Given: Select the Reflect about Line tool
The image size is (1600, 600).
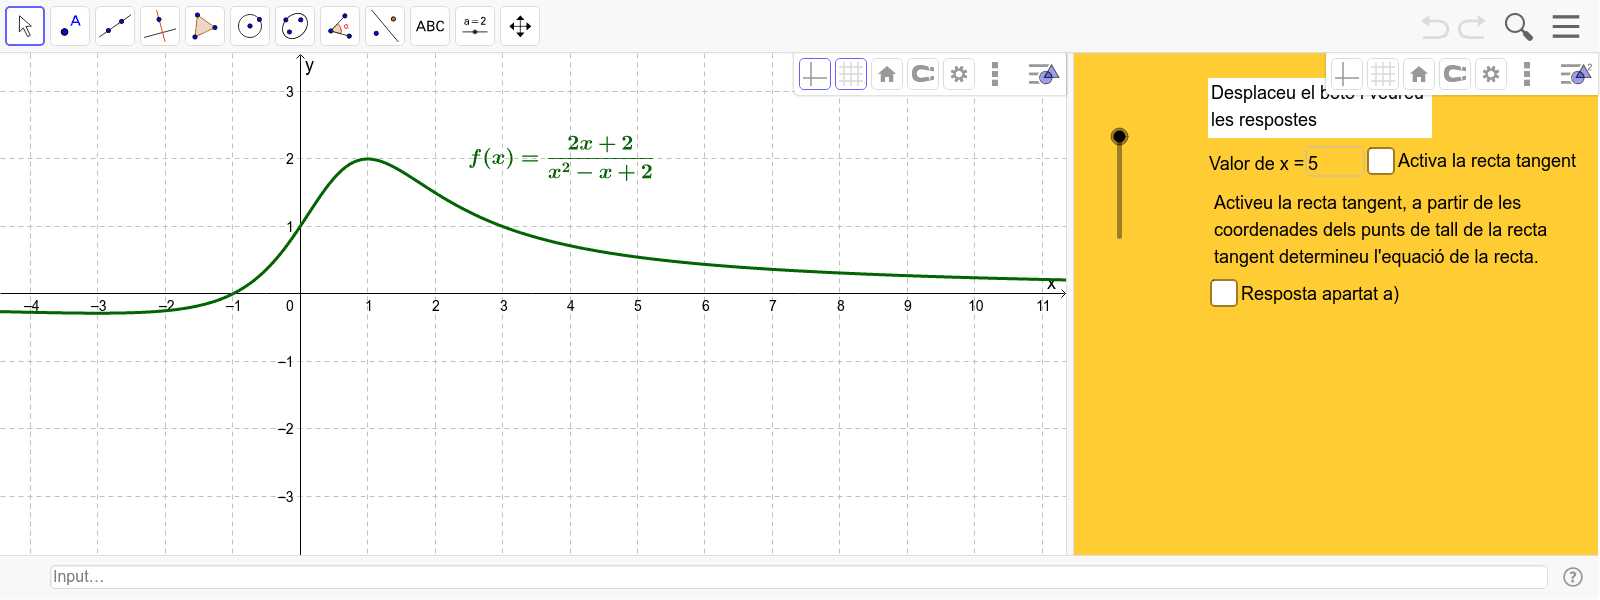Looking at the screenshot, I should [x=385, y=26].
